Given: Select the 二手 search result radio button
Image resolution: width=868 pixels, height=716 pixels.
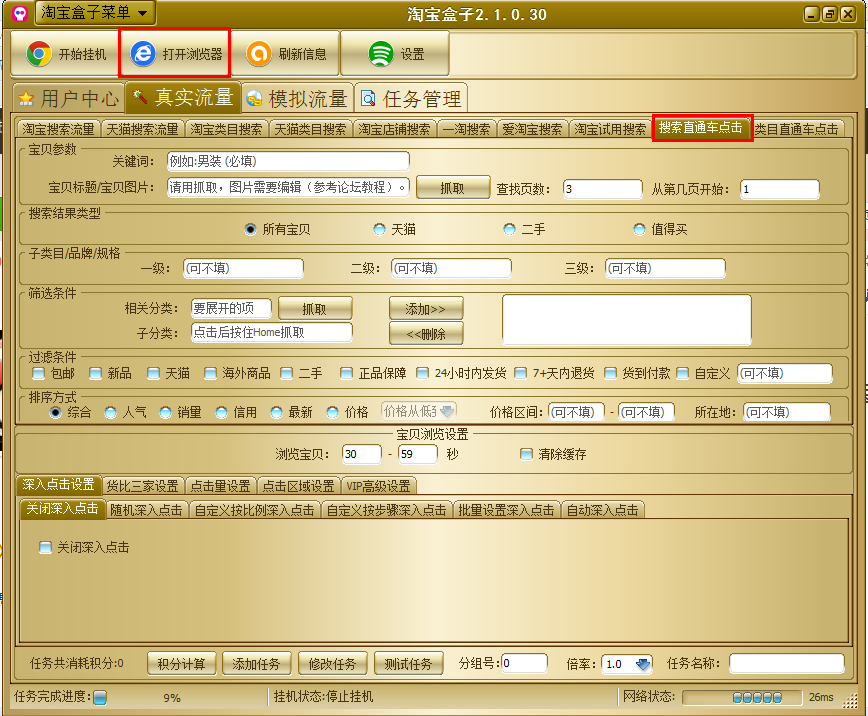Looking at the screenshot, I should pyautogui.click(x=509, y=229).
